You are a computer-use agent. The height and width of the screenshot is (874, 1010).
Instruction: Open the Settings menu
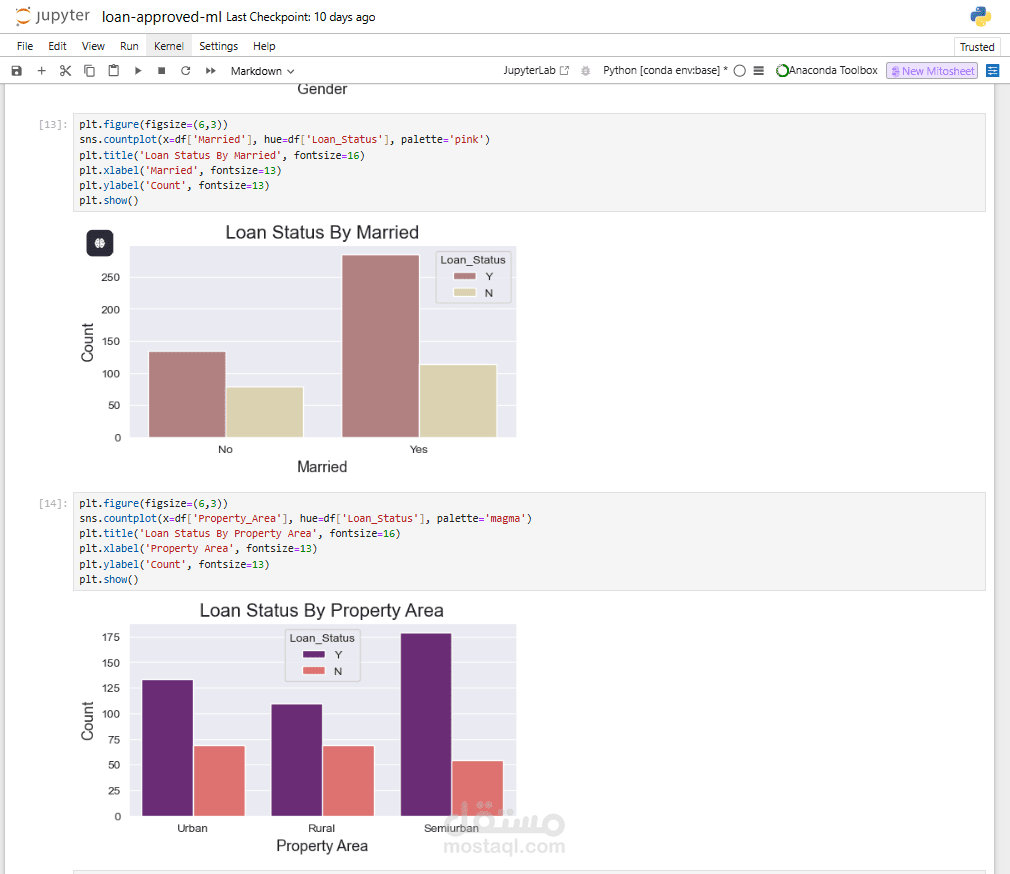pyautogui.click(x=218, y=46)
